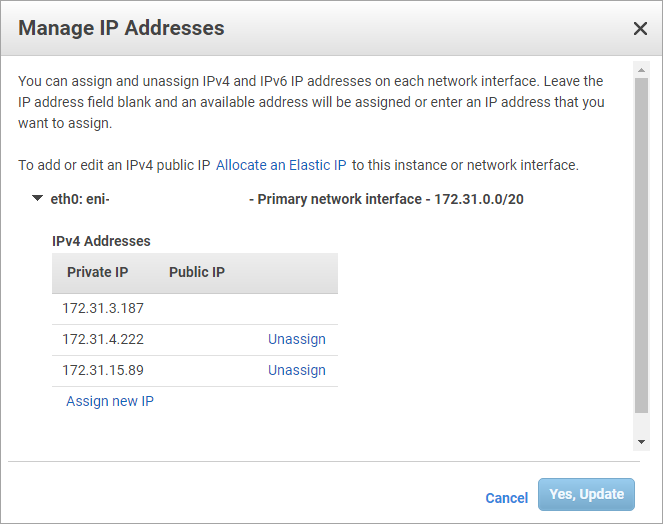The height and width of the screenshot is (524, 663).
Task: Click the scrollbar up arrow
Action: 642,69
